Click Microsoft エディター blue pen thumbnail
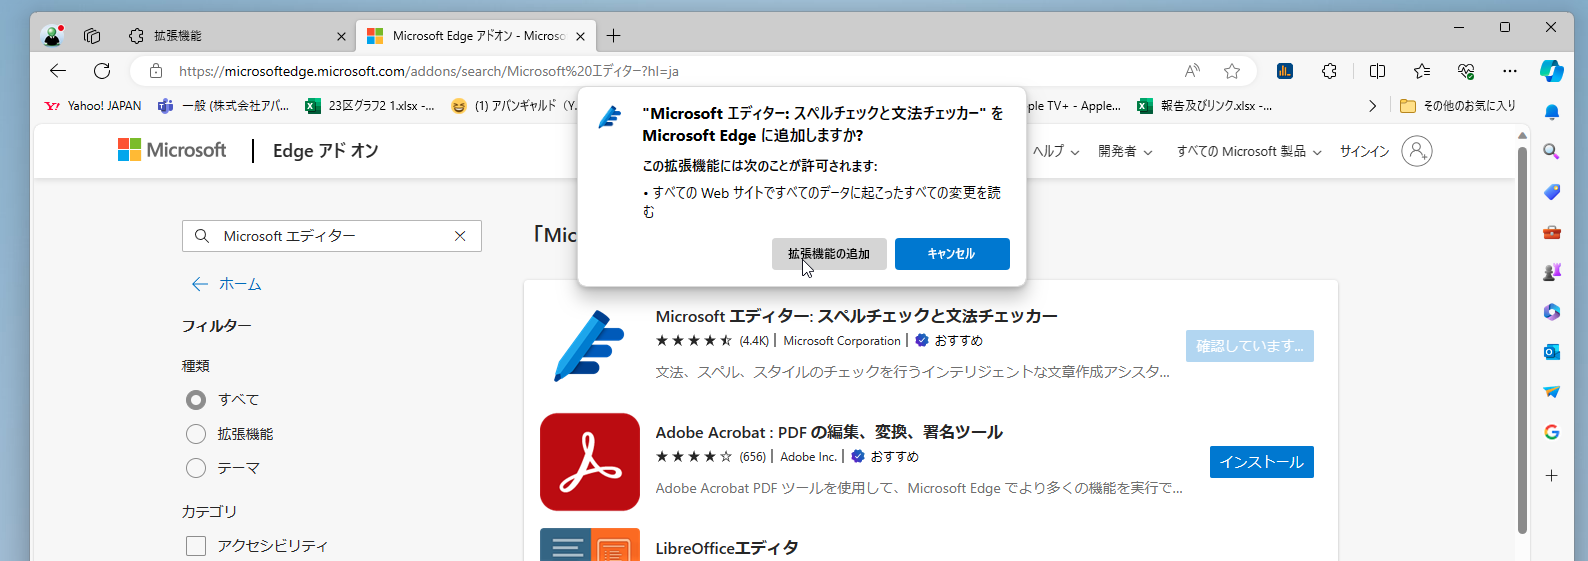This screenshot has width=1588, height=561. click(x=590, y=346)
